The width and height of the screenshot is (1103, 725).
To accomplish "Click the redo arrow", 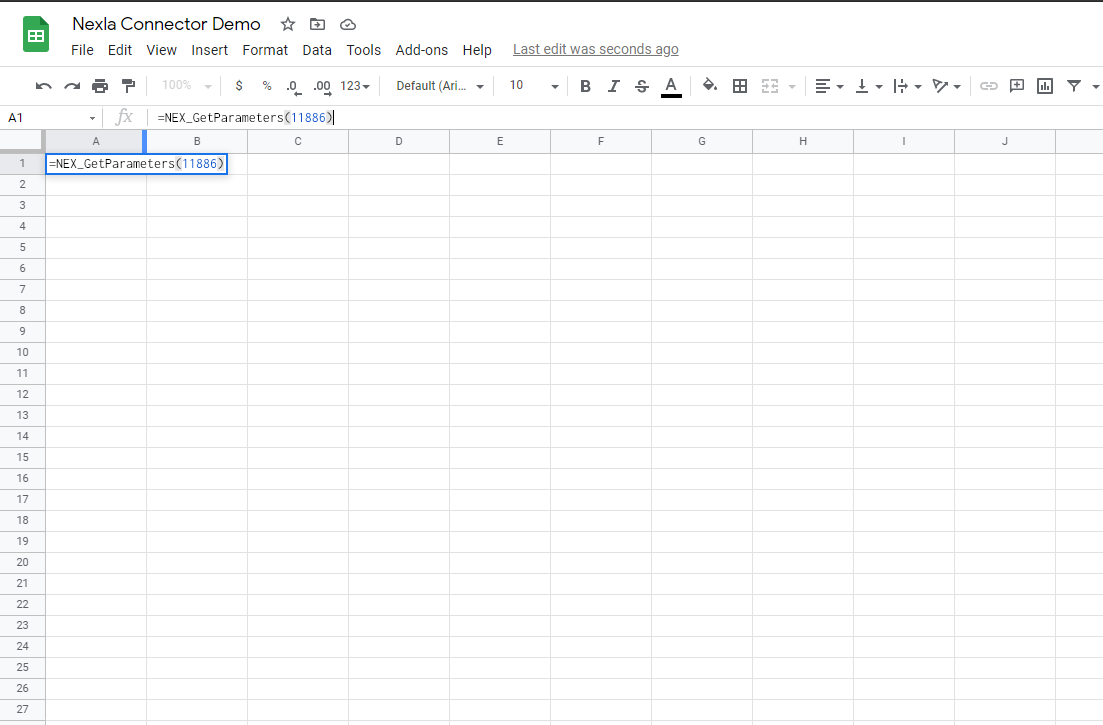I will pyautogui.click(x=72, y=86).
